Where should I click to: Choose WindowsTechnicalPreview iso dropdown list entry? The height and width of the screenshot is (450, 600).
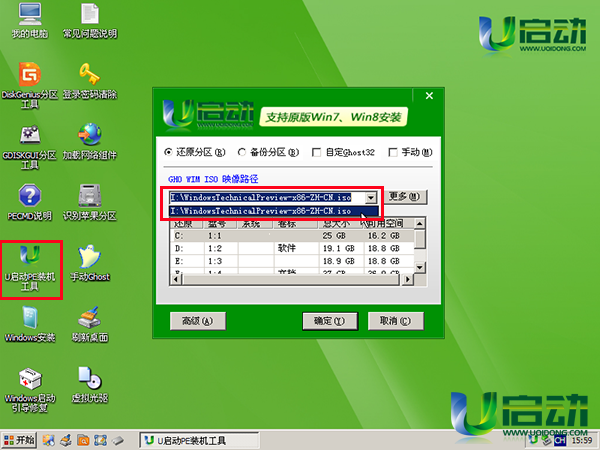274,211
